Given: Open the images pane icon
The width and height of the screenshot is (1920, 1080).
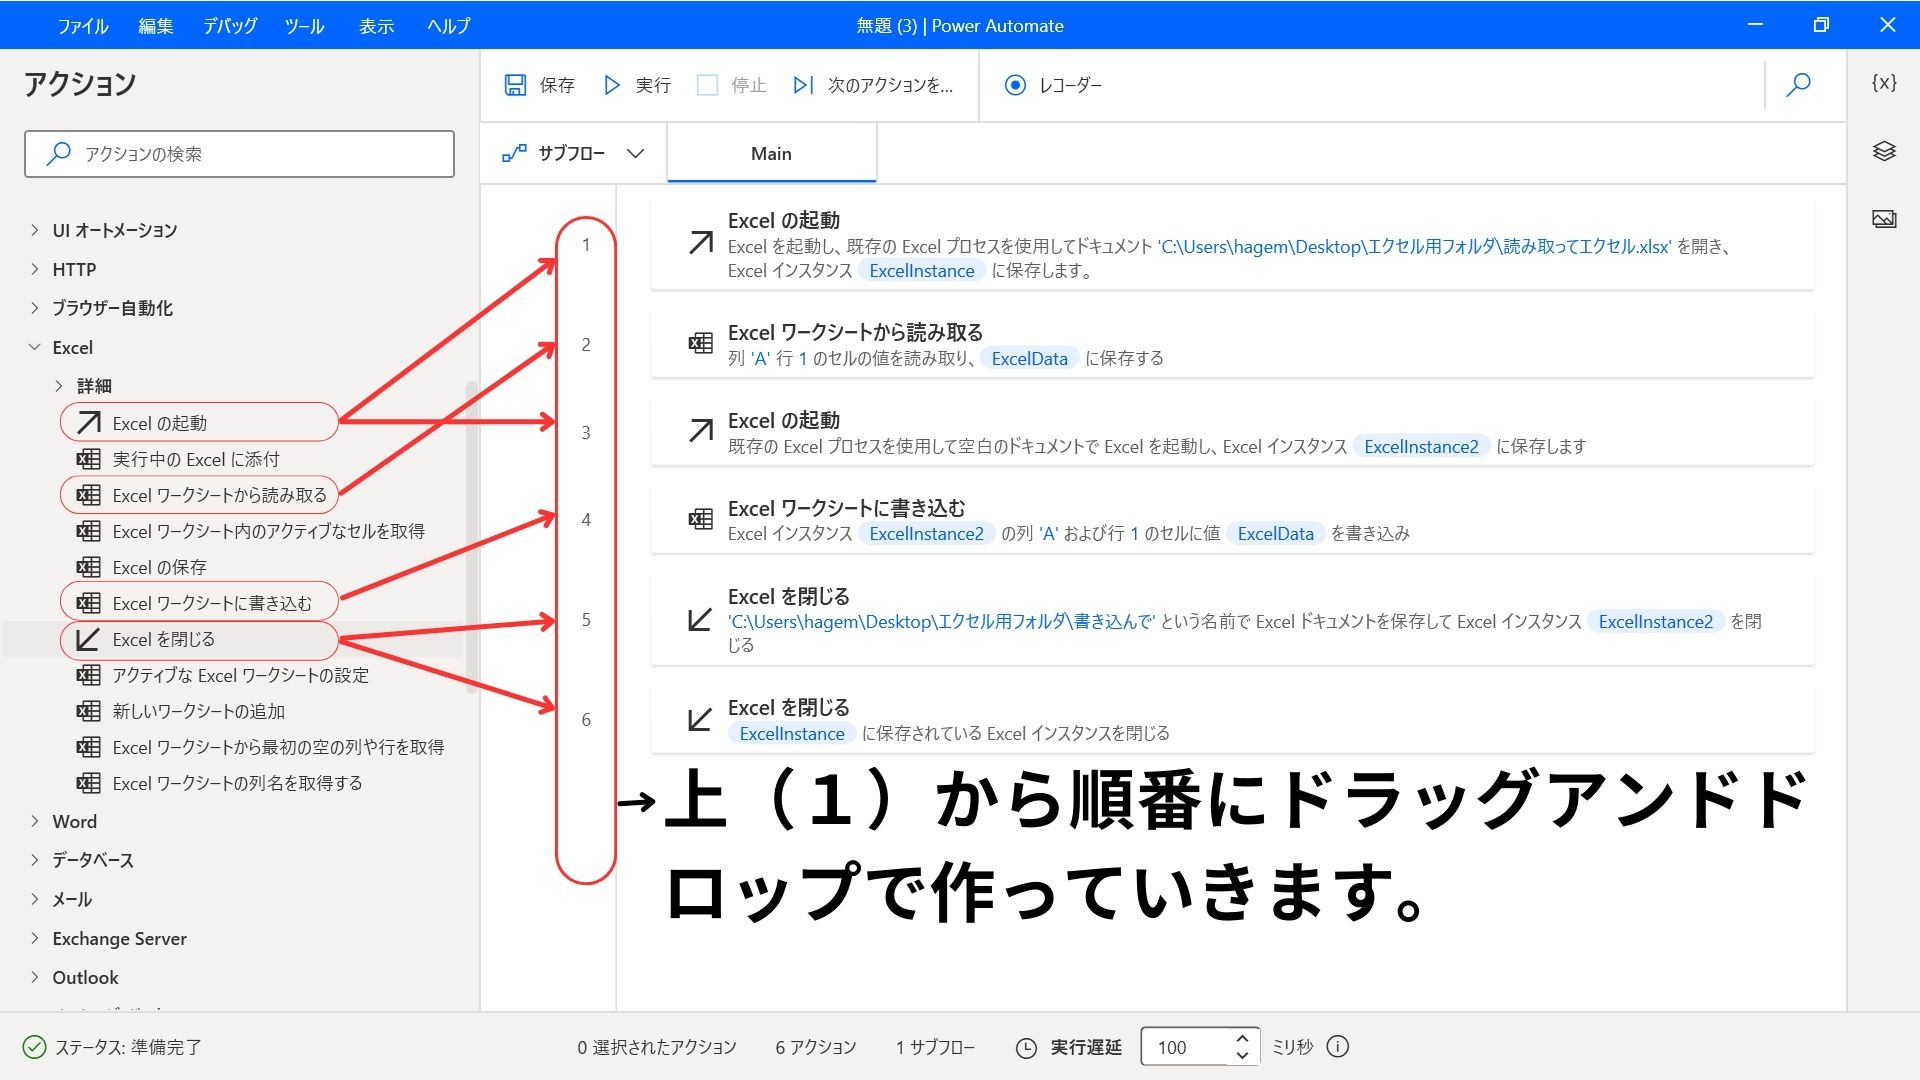Looking at the screenshot, I should pyautogui.click(x=1884, y=219).
